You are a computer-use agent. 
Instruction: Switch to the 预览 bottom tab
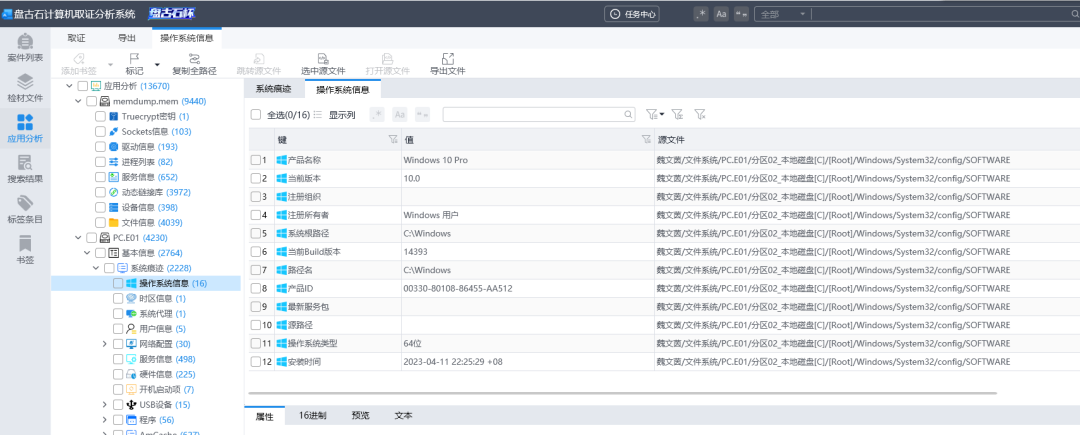point(360,416)
